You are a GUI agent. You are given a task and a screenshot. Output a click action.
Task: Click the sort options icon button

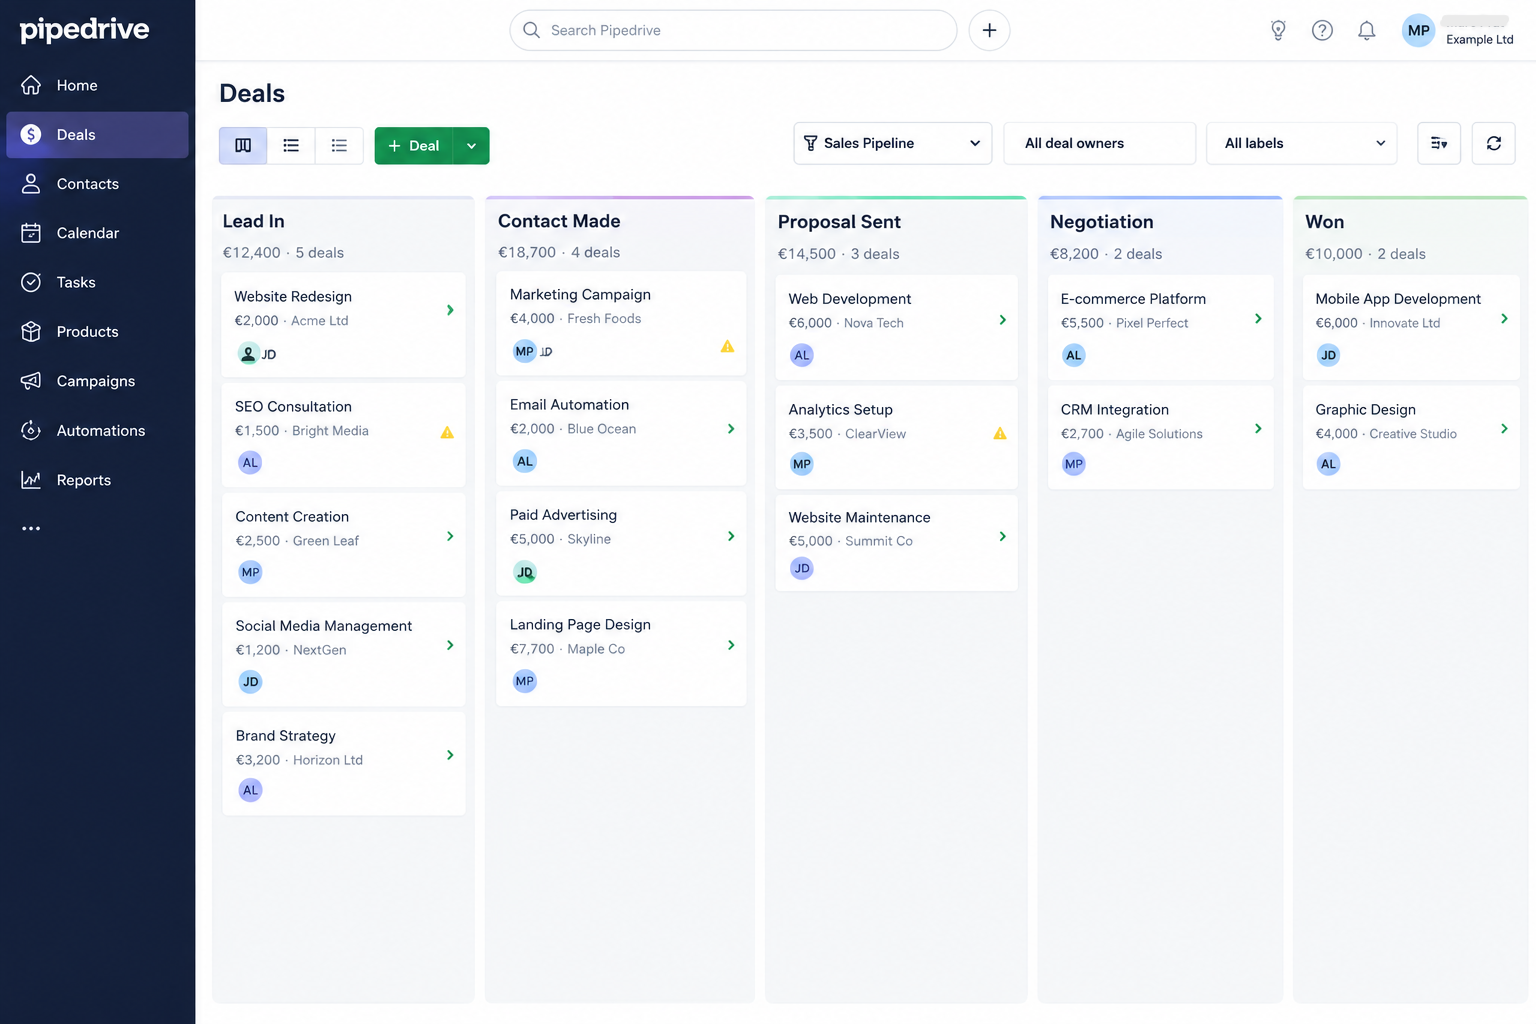click(1439, 143)
